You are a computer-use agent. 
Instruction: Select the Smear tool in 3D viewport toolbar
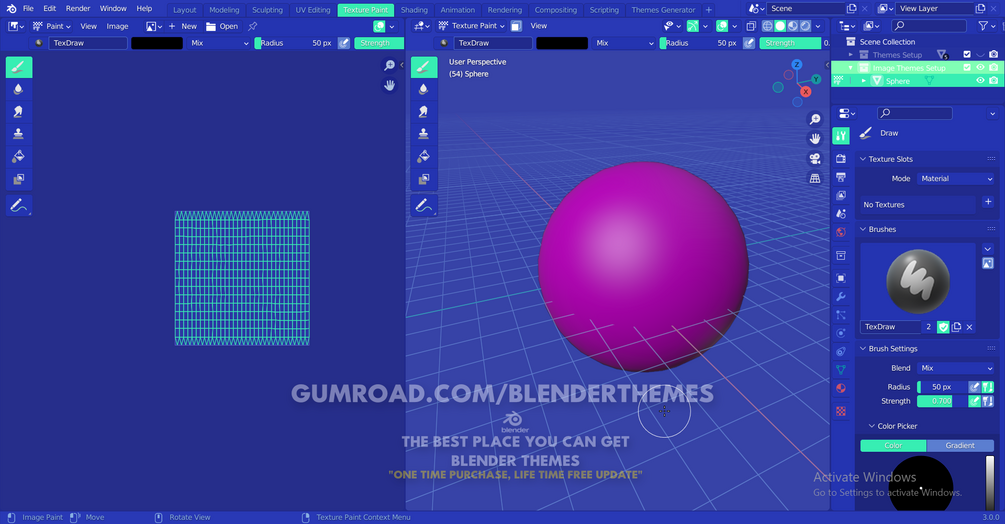(424, 111)
